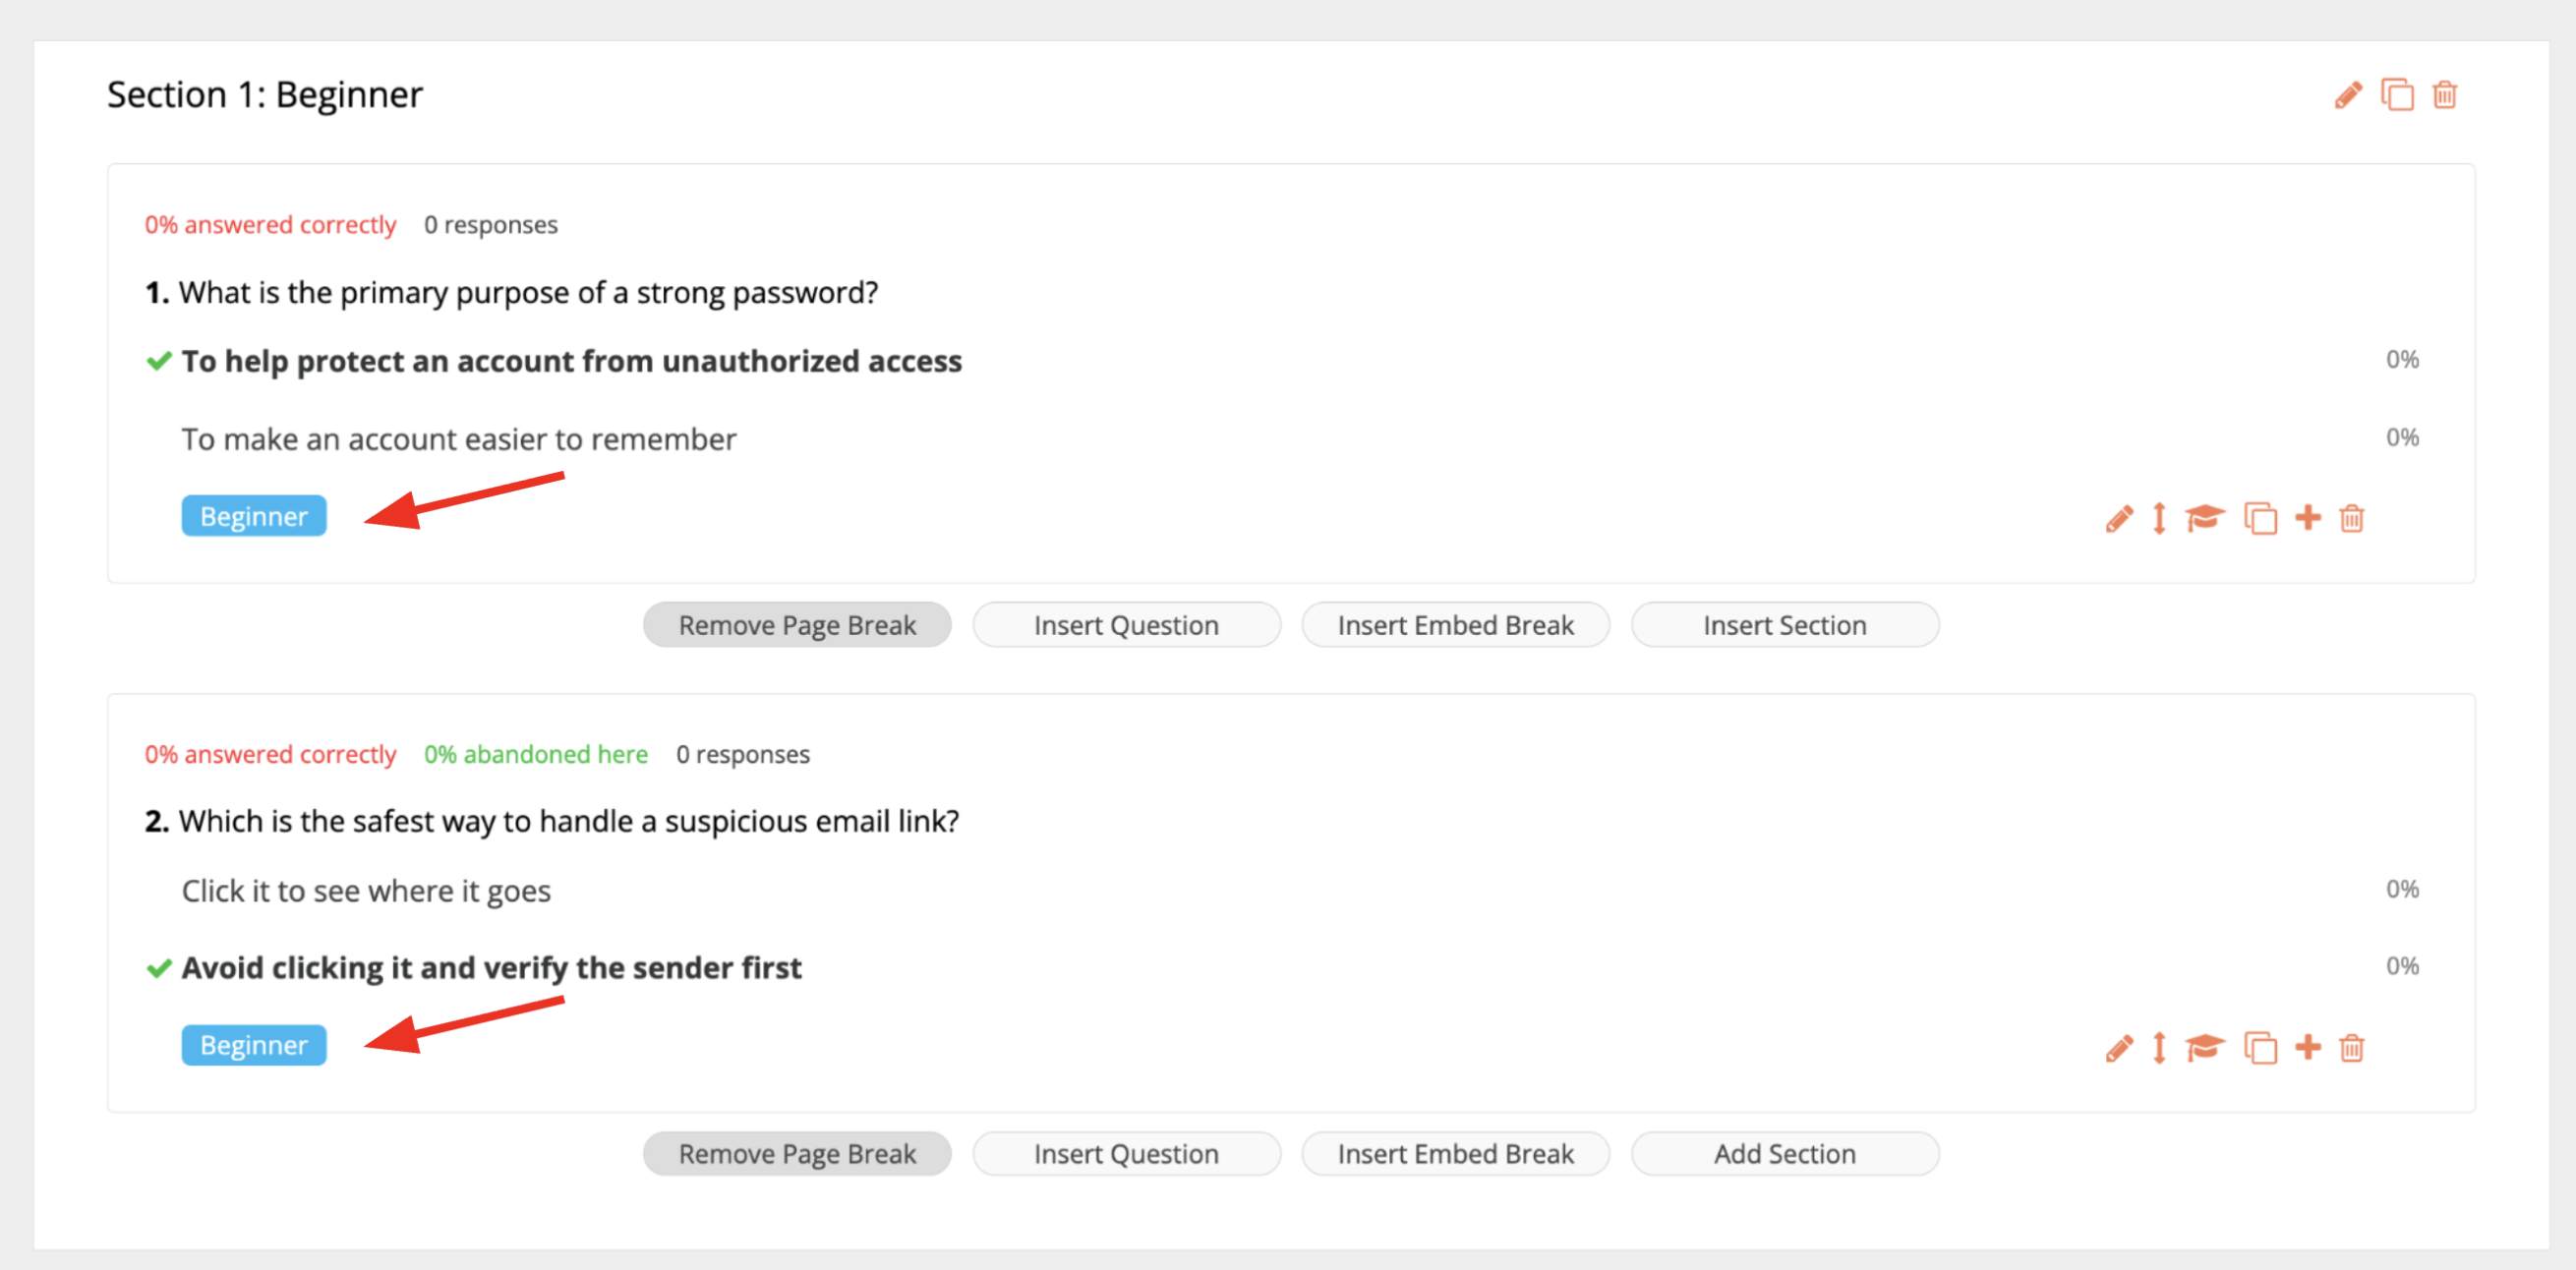This screenshot has height=1270, width=2576.
Task: Click Insert Embed Break below question 2
Action: pos(1455,1154)
